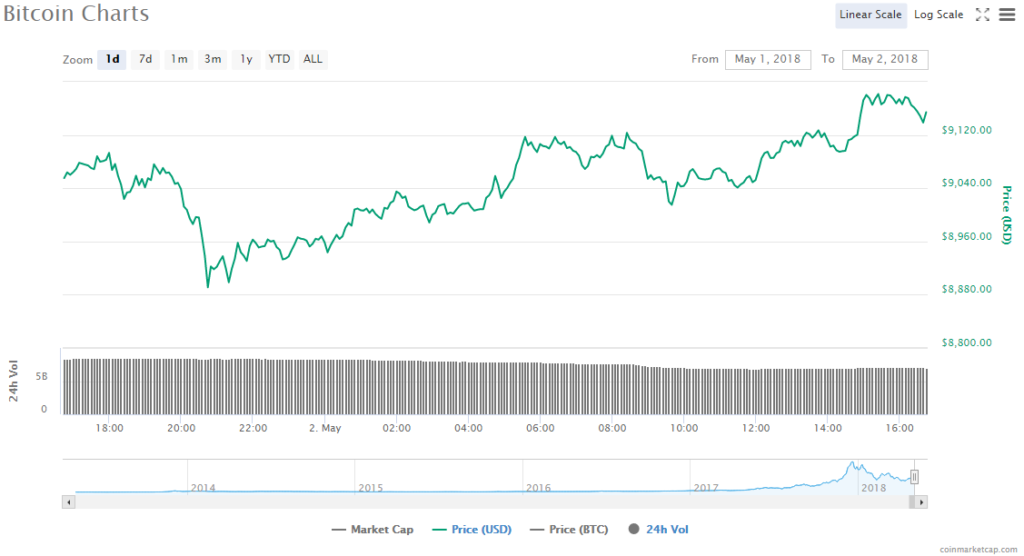This screenshot has width=1024, height=556.
Task: Click navigator scrollbar left arrow
Action: tap(68, 502)
